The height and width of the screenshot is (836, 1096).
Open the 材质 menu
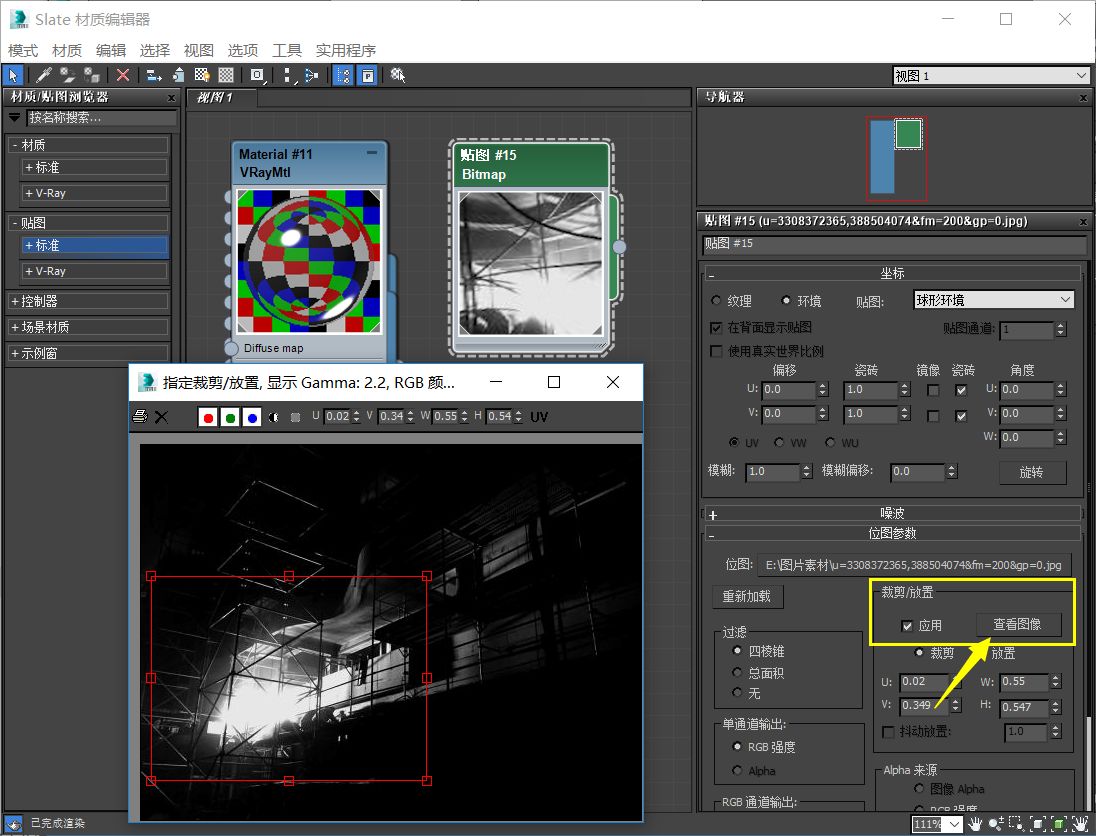(67, 50)
